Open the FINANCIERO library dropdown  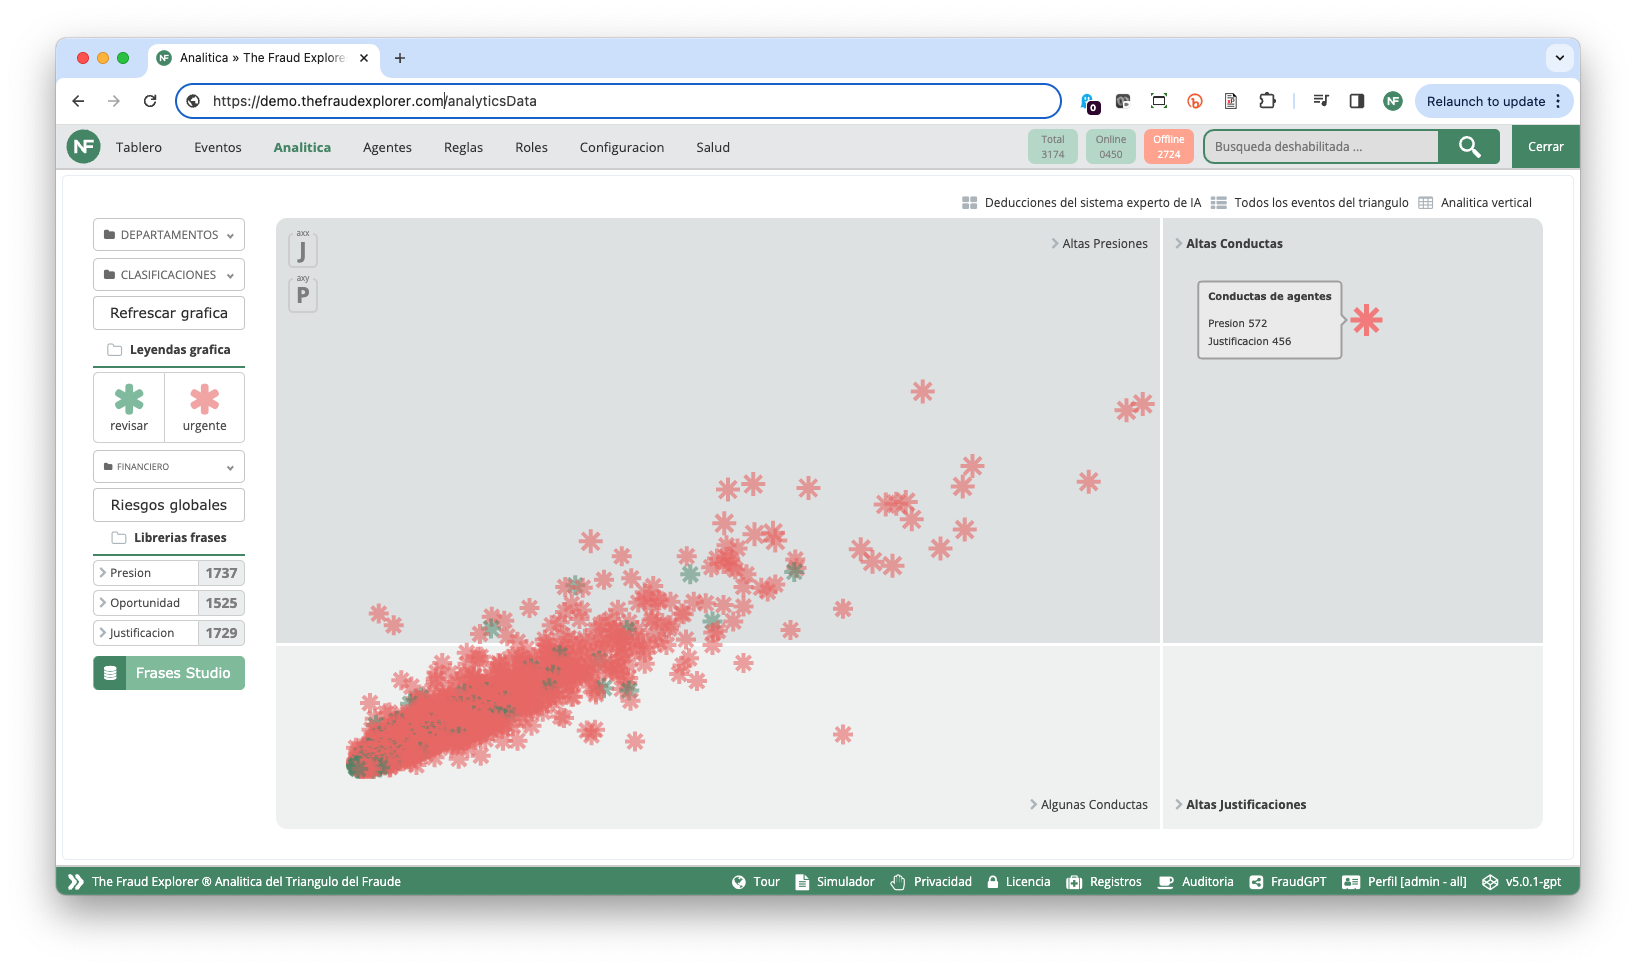coord(169,467)
